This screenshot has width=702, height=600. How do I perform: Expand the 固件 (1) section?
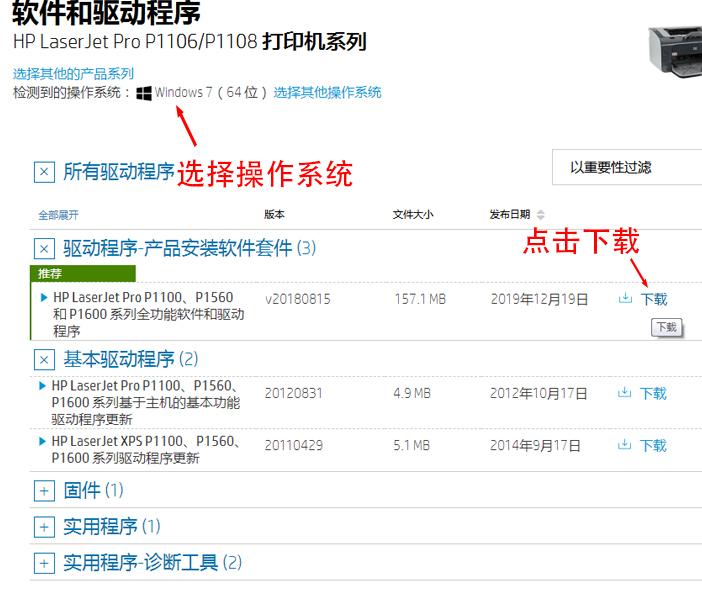[44, 491]
